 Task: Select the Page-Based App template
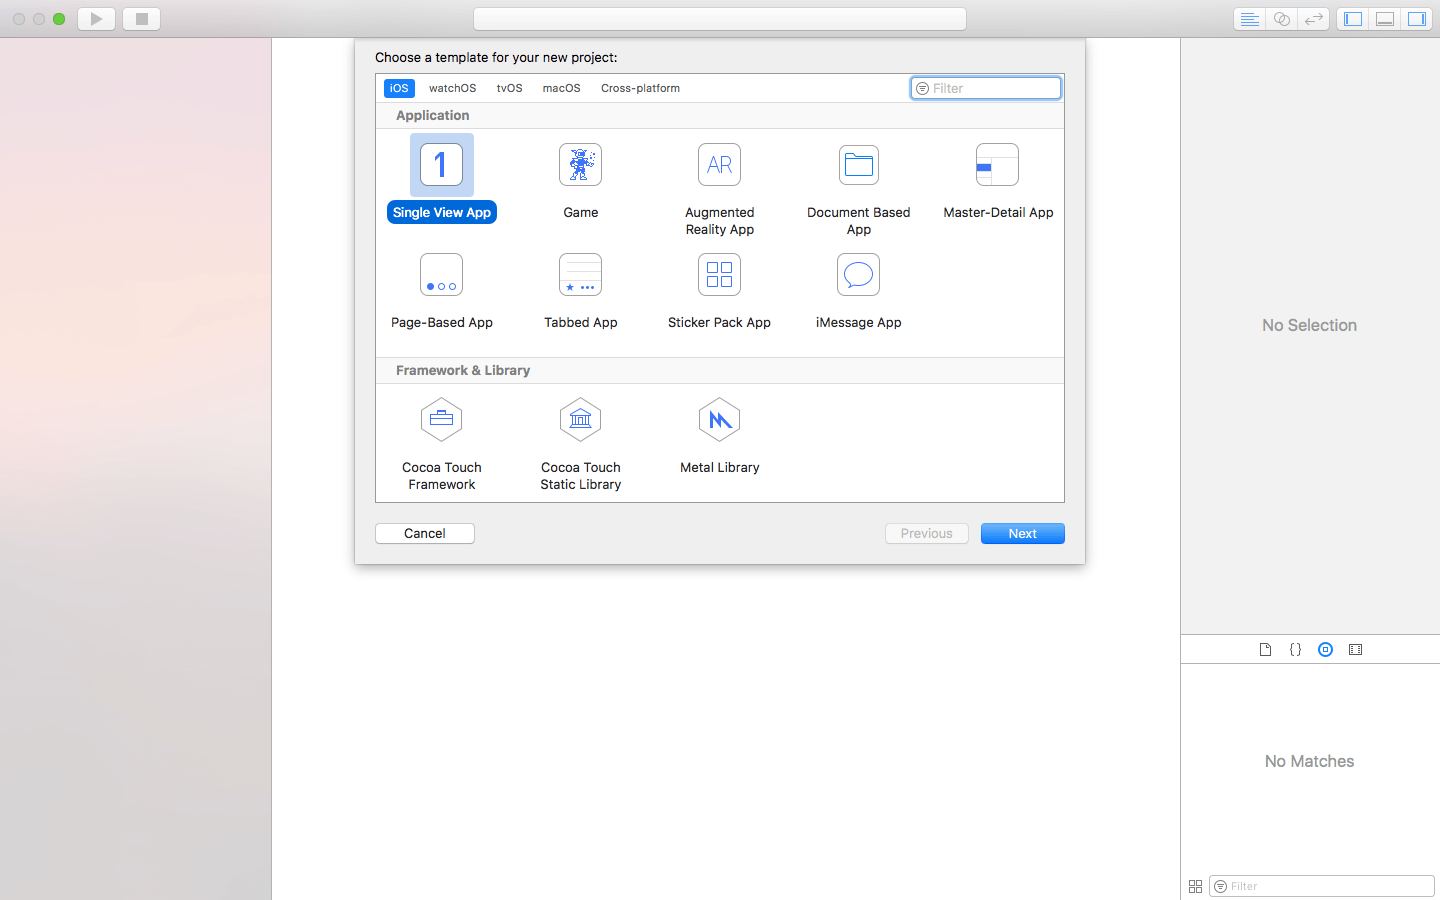441,276
